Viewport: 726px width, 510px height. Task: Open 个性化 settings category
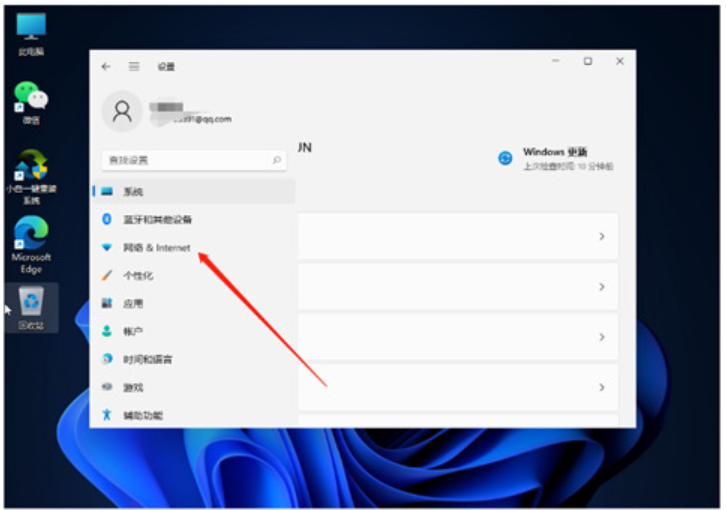pos(194,276)
